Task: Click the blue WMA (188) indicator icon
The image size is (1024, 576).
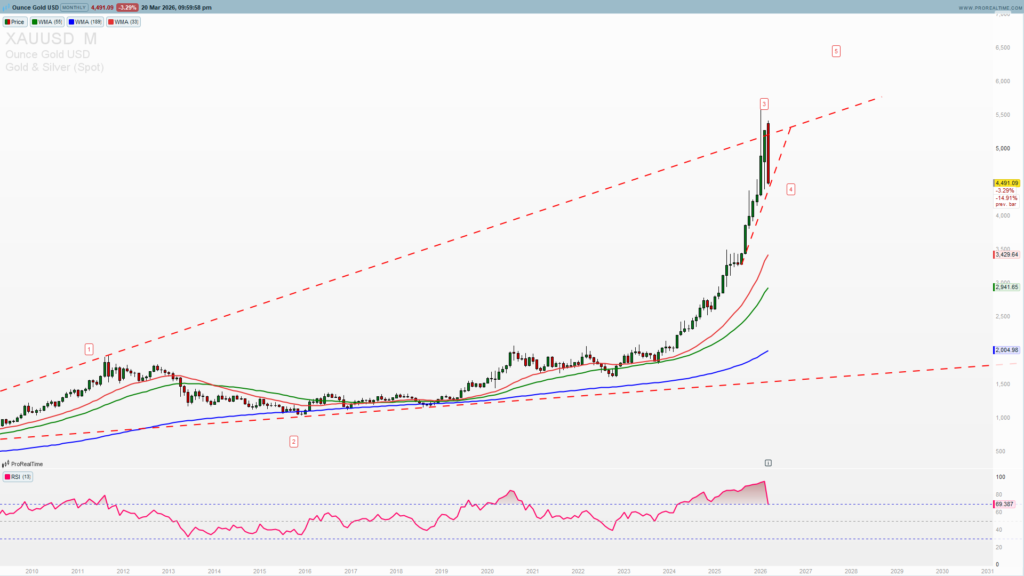Action: (x=70, y=21)
